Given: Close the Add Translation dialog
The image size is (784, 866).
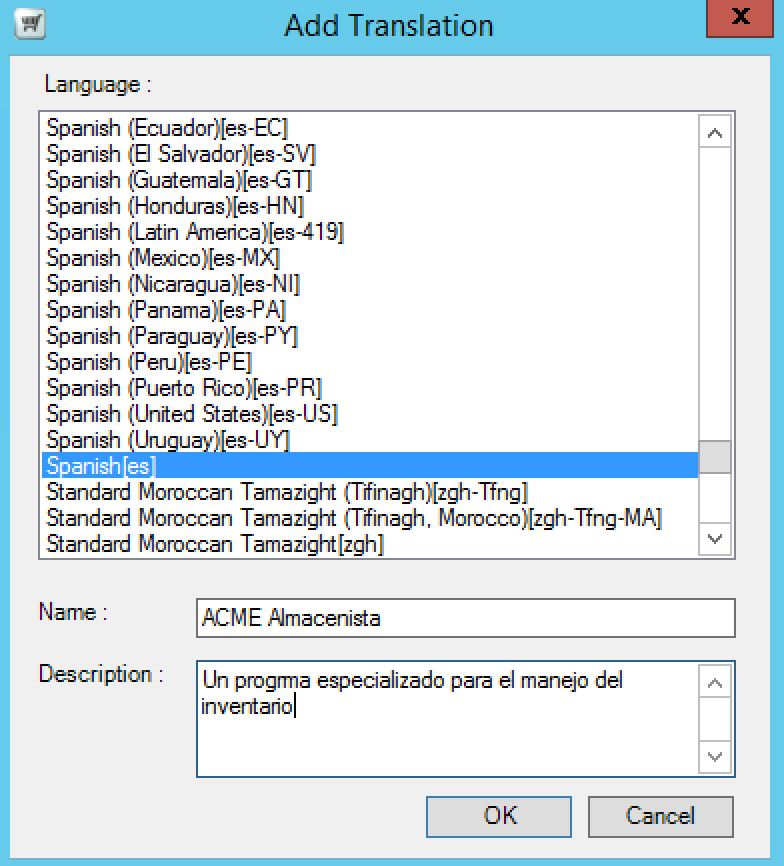Looking at the screenshot, I should 741,18.
